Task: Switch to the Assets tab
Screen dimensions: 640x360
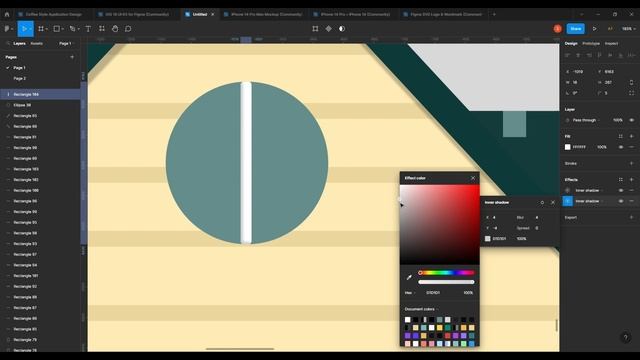Action: [37, 43]
